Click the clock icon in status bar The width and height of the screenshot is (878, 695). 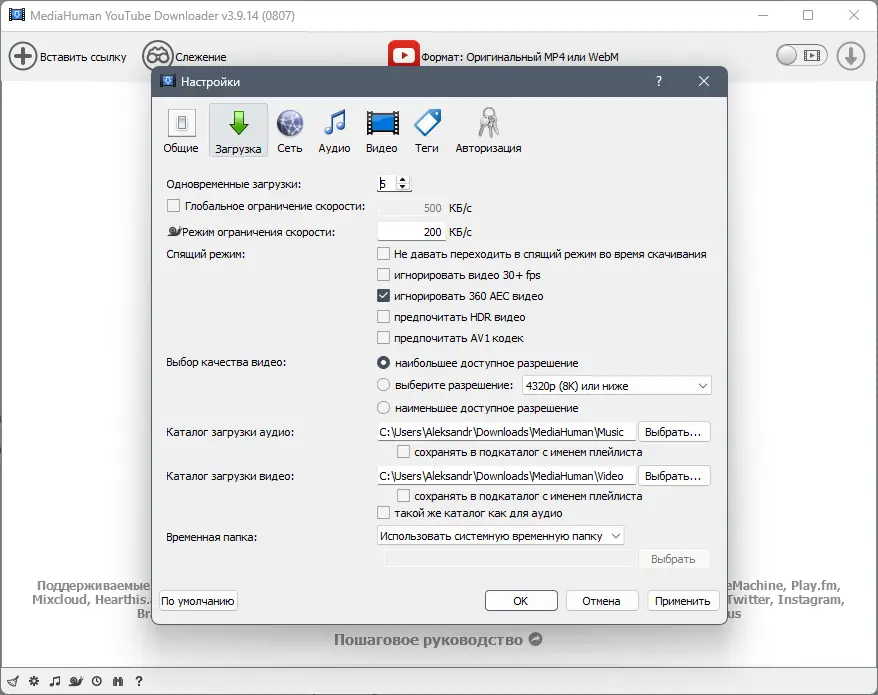(97, 681)
